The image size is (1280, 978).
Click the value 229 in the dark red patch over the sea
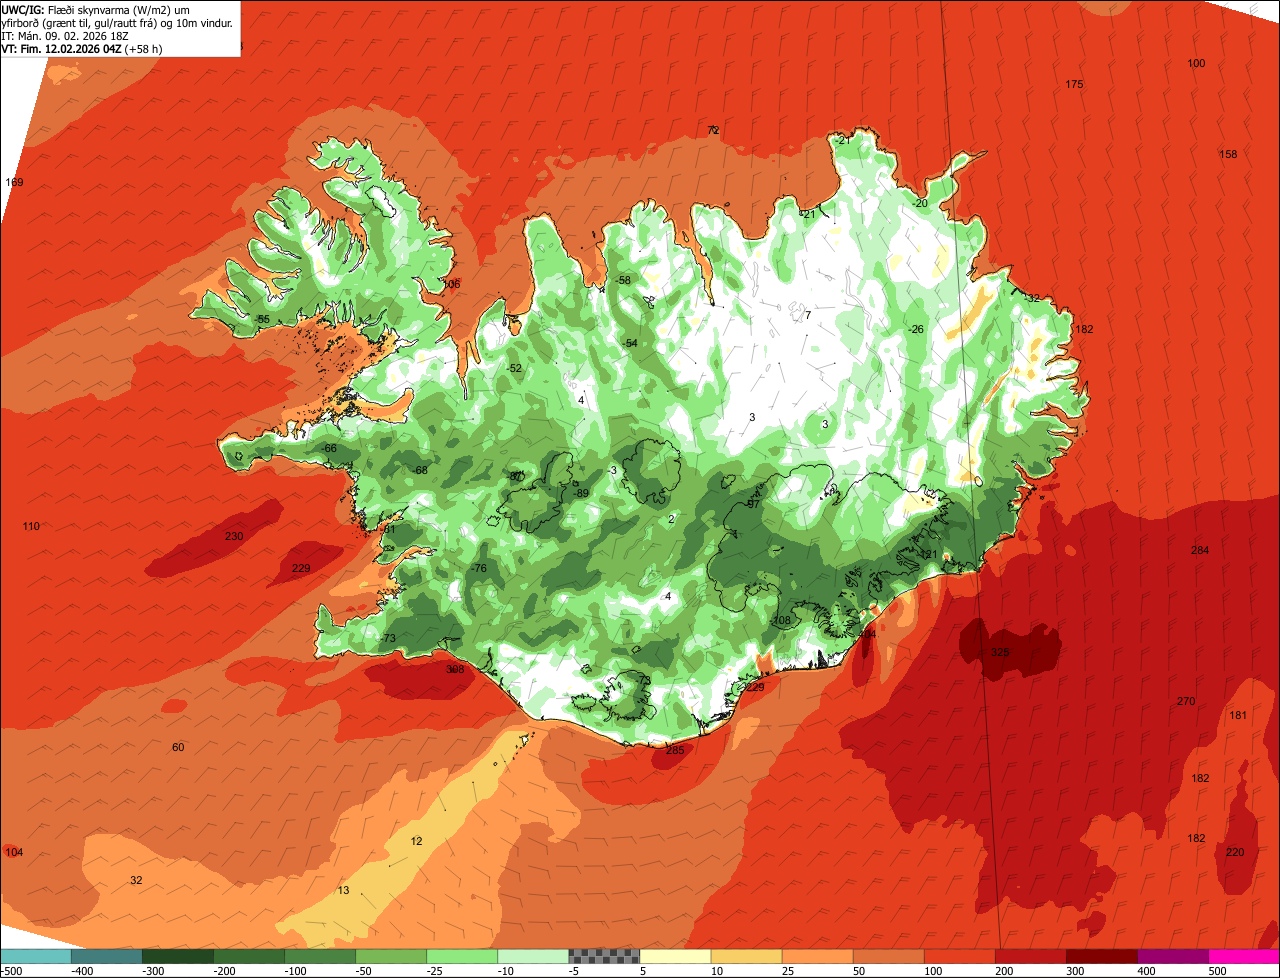[301, 568]
